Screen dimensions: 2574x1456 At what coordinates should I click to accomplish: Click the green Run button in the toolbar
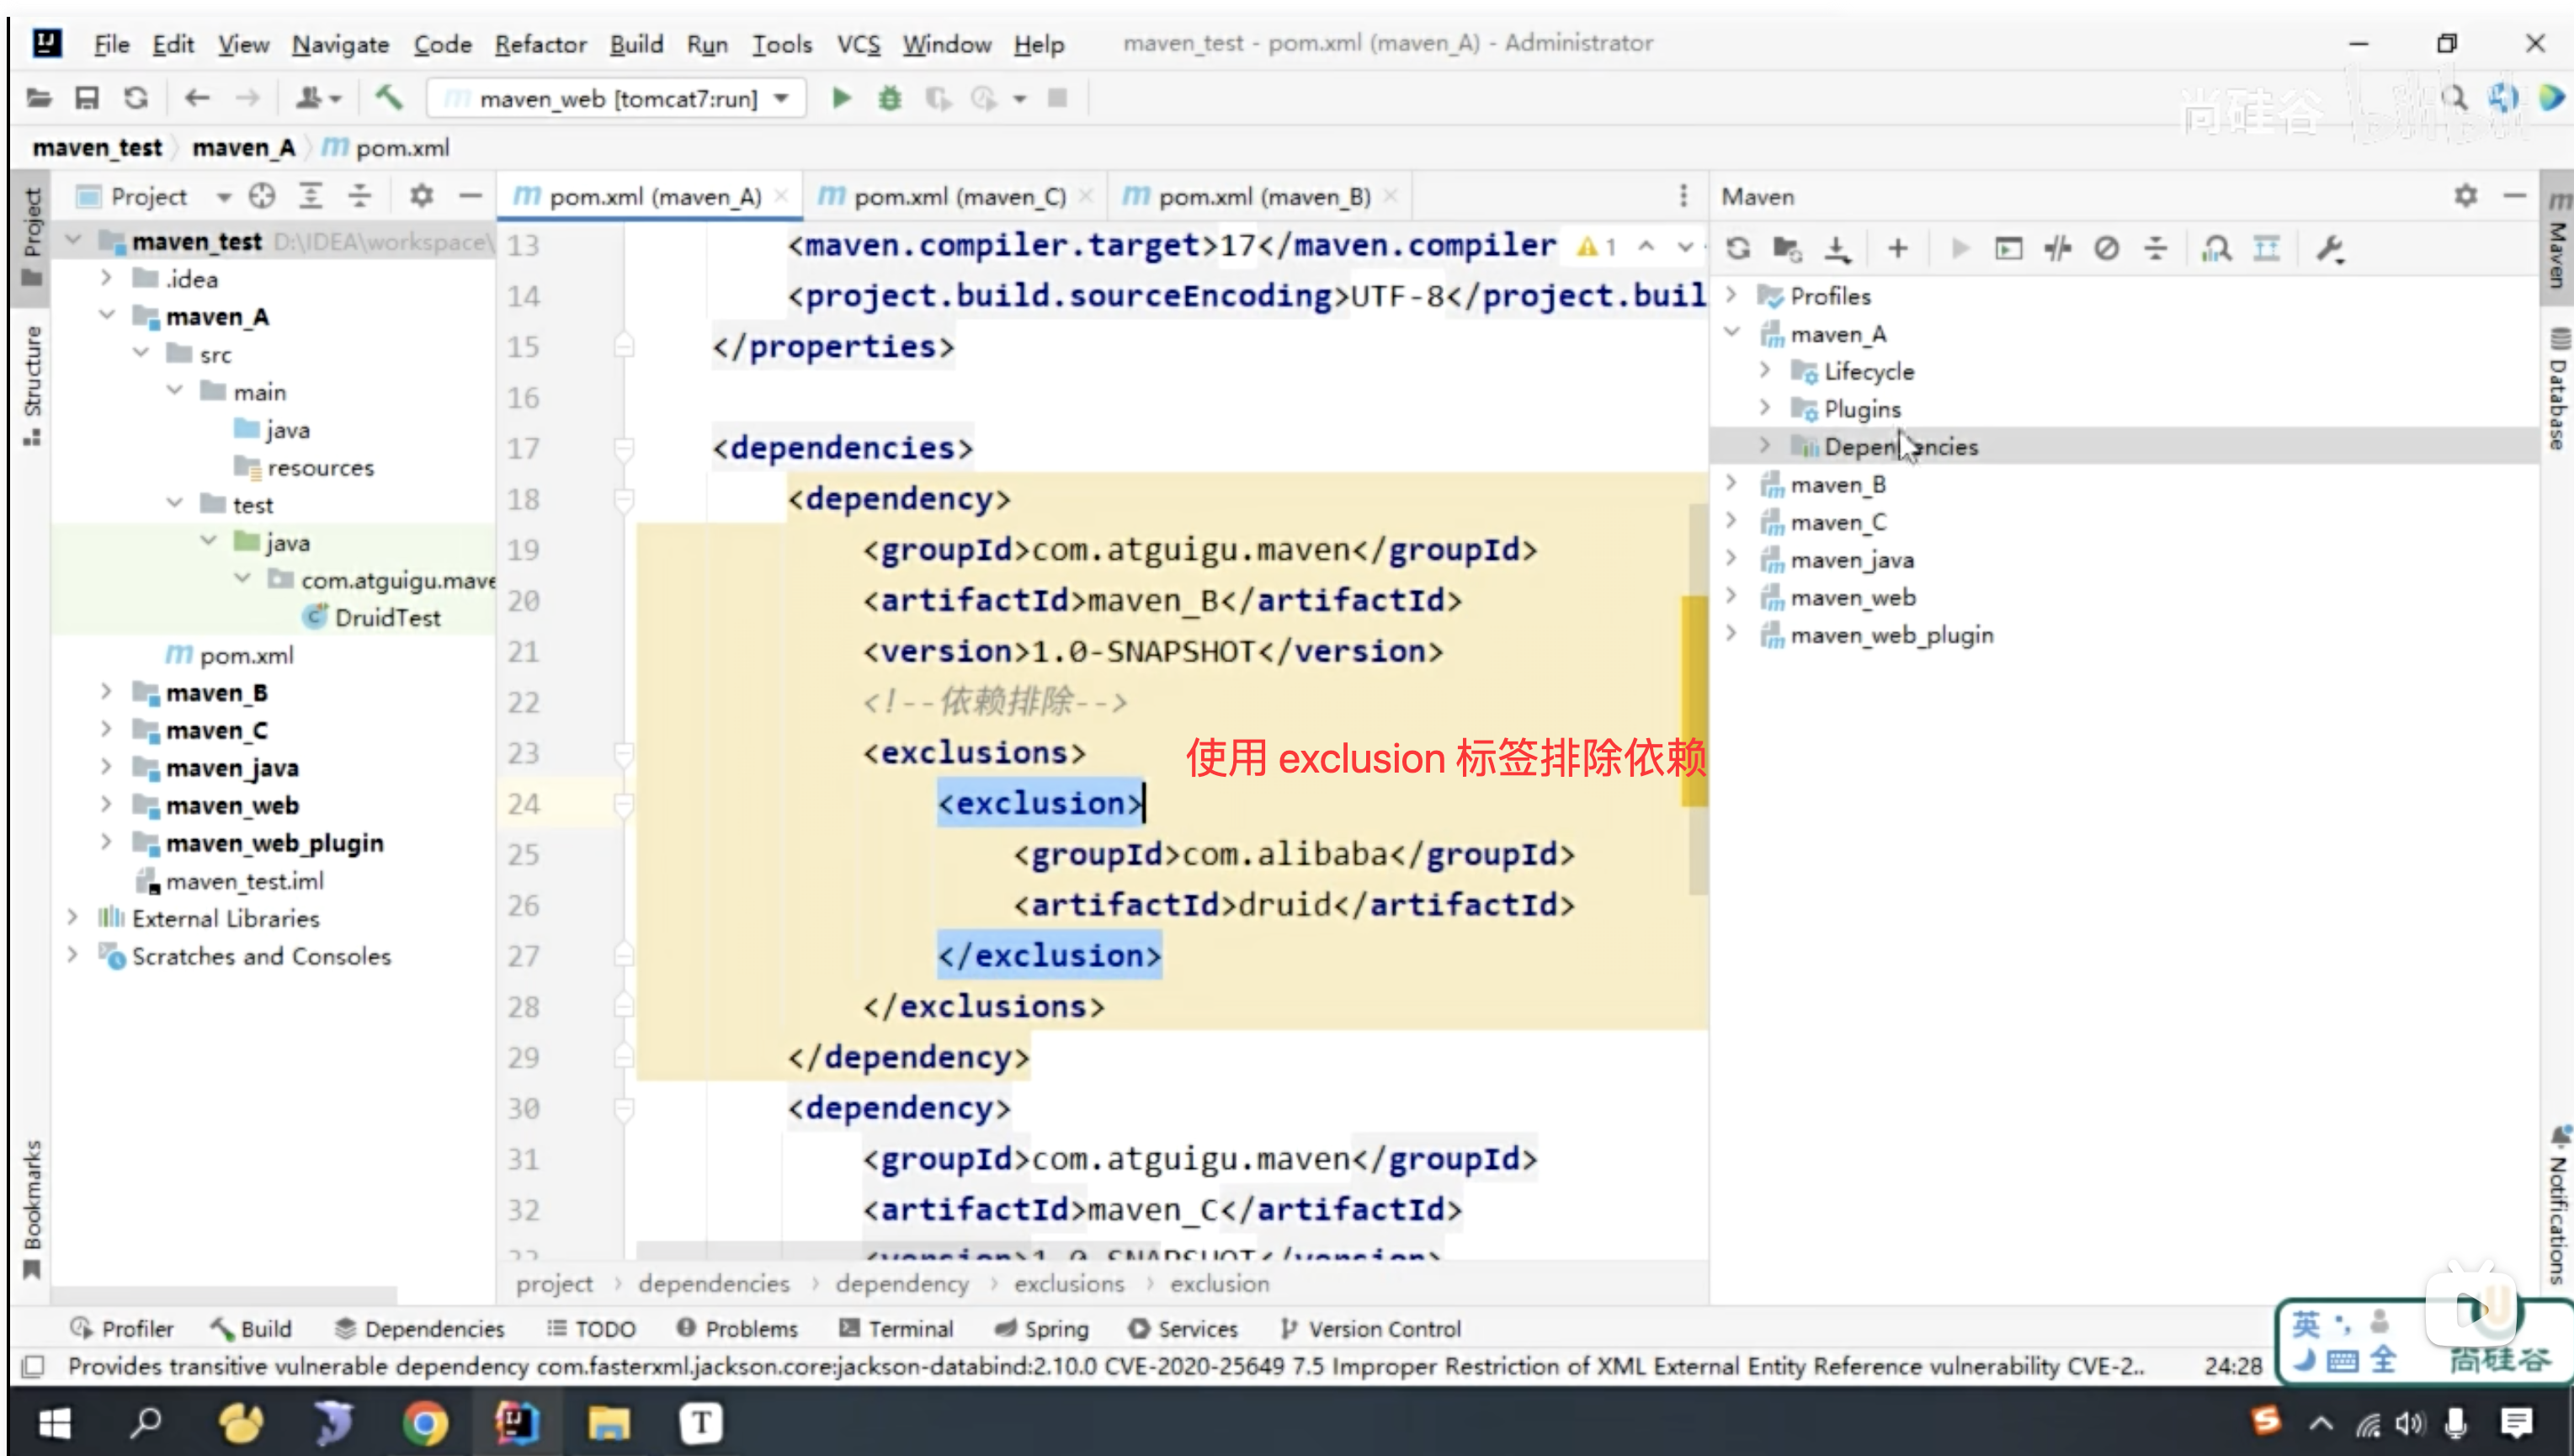click(841, 98)
